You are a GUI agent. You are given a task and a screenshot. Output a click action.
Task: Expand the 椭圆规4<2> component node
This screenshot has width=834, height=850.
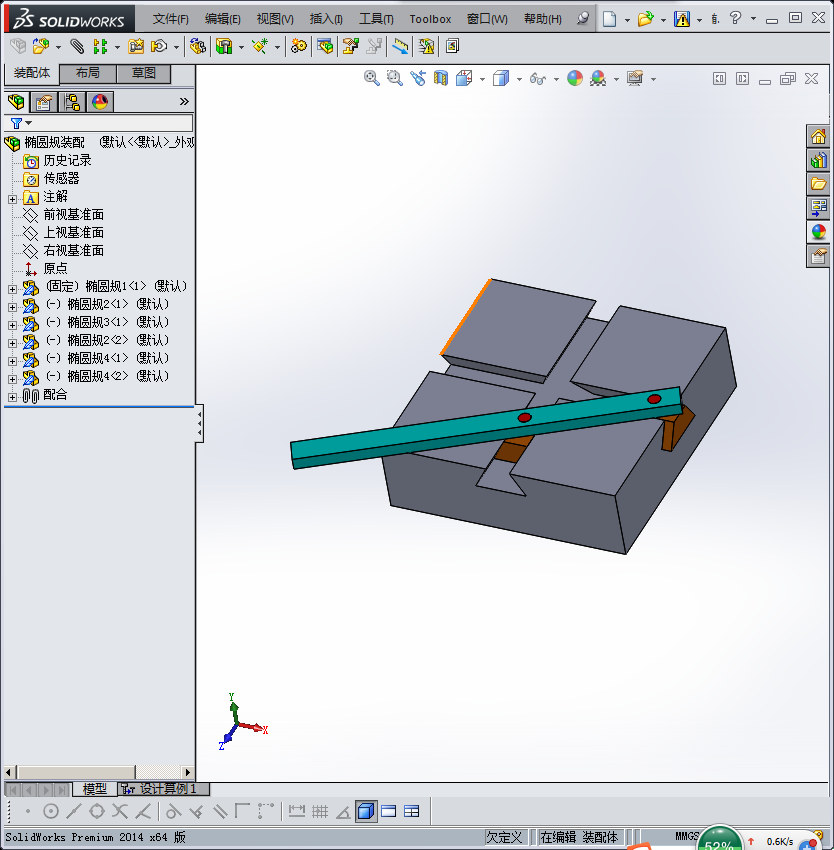coord(12,379)
